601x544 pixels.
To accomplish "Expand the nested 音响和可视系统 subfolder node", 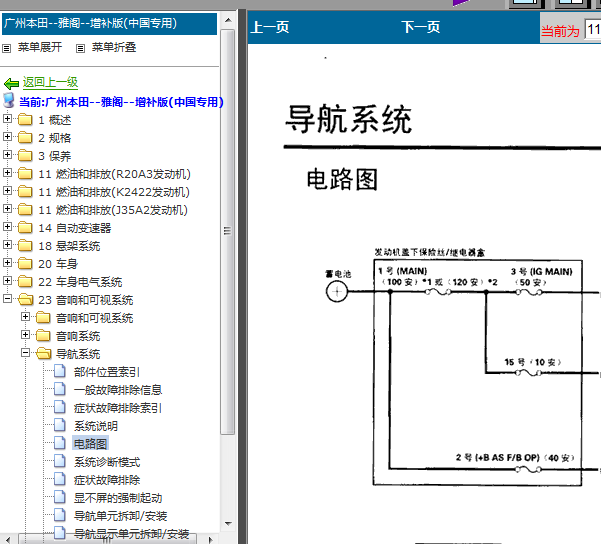I will pyautogui.click(x=25, y=317).
